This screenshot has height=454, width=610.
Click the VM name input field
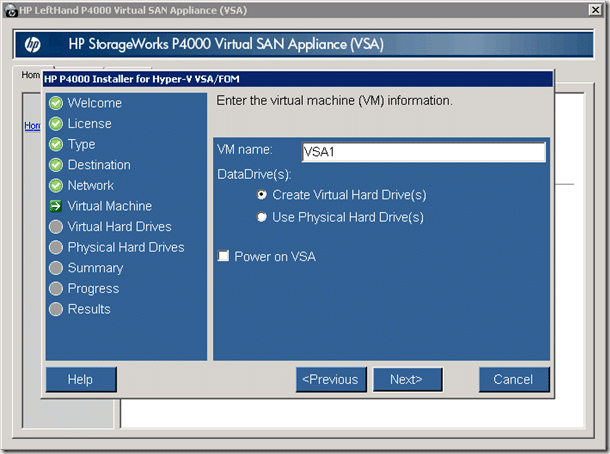(x=424, y=152)
